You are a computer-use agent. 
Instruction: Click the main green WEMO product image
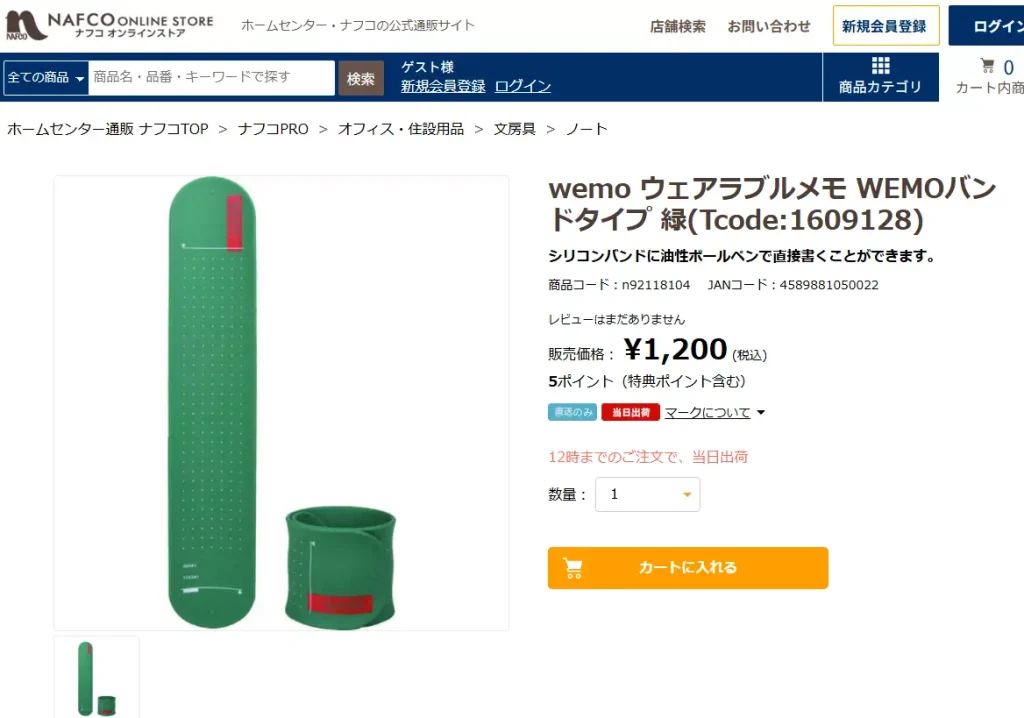coord(281,403)
